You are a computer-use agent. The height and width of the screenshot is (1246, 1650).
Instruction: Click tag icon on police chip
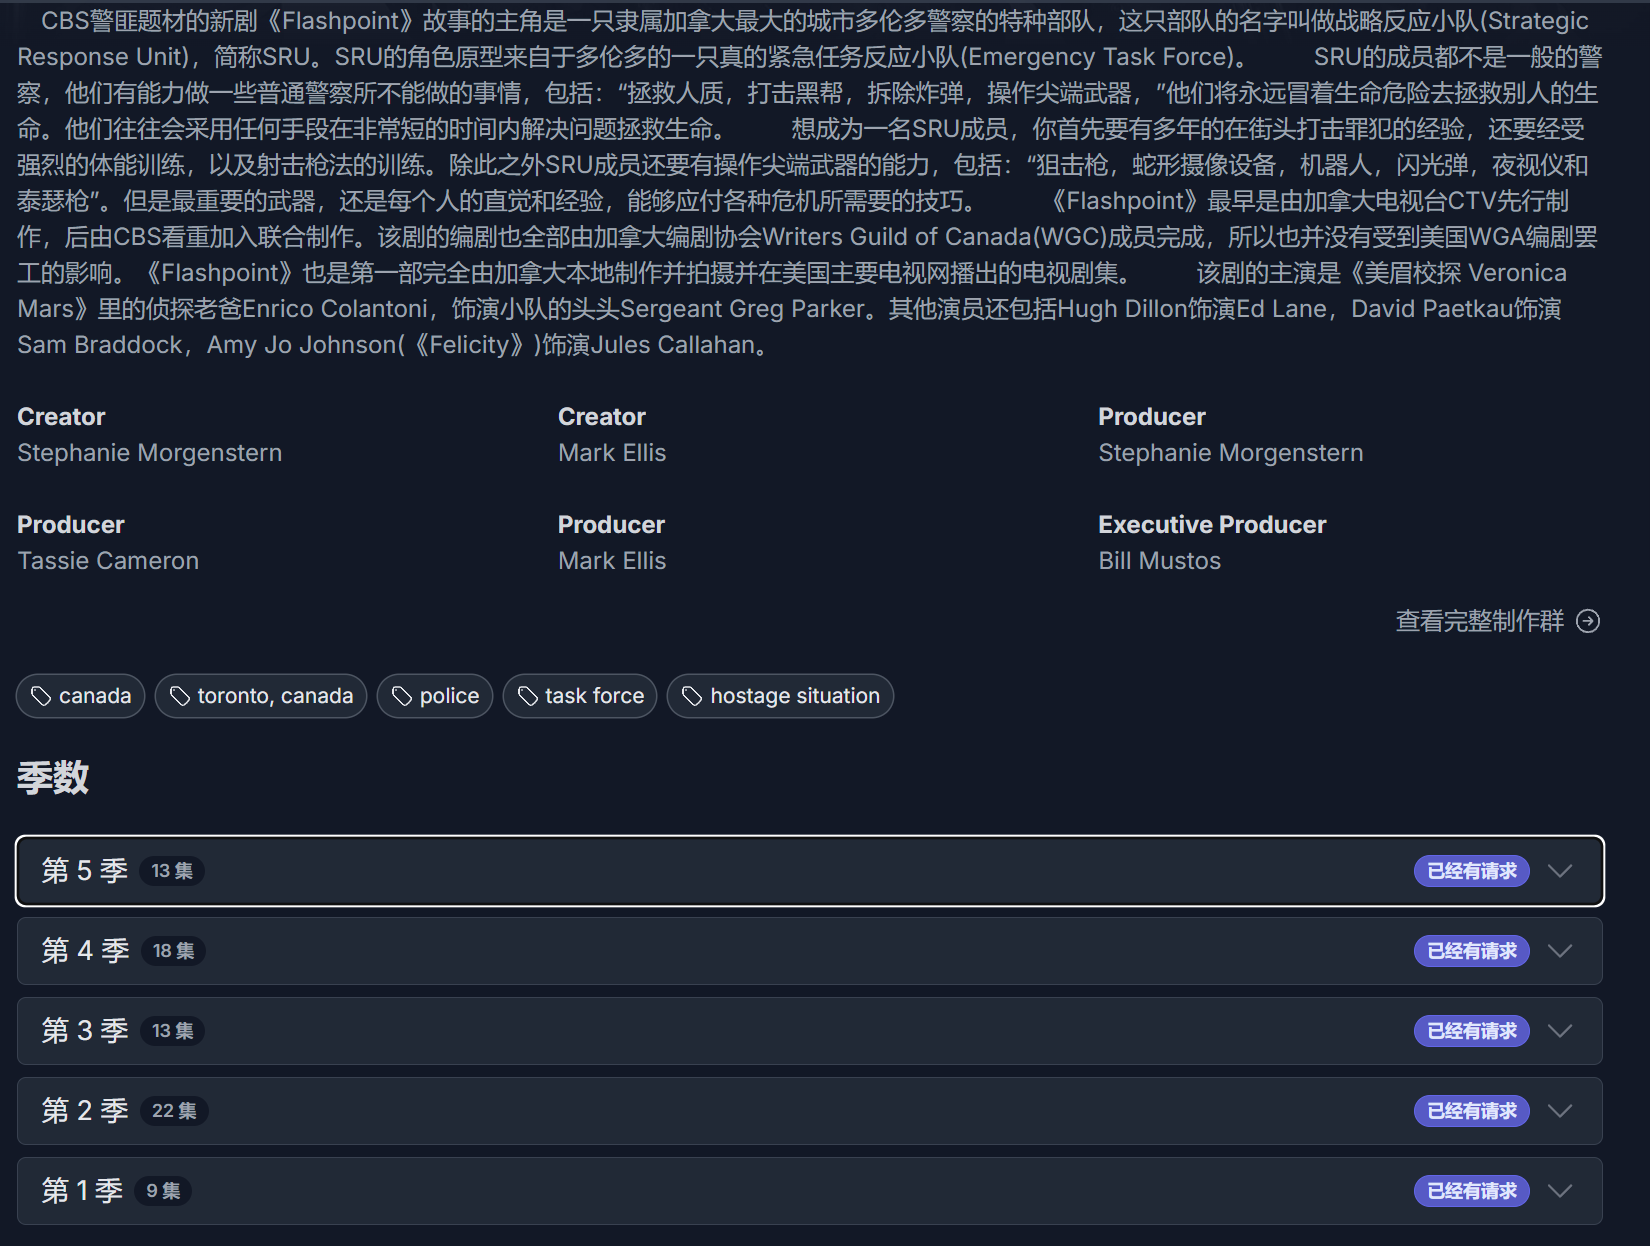pos(402,696)
